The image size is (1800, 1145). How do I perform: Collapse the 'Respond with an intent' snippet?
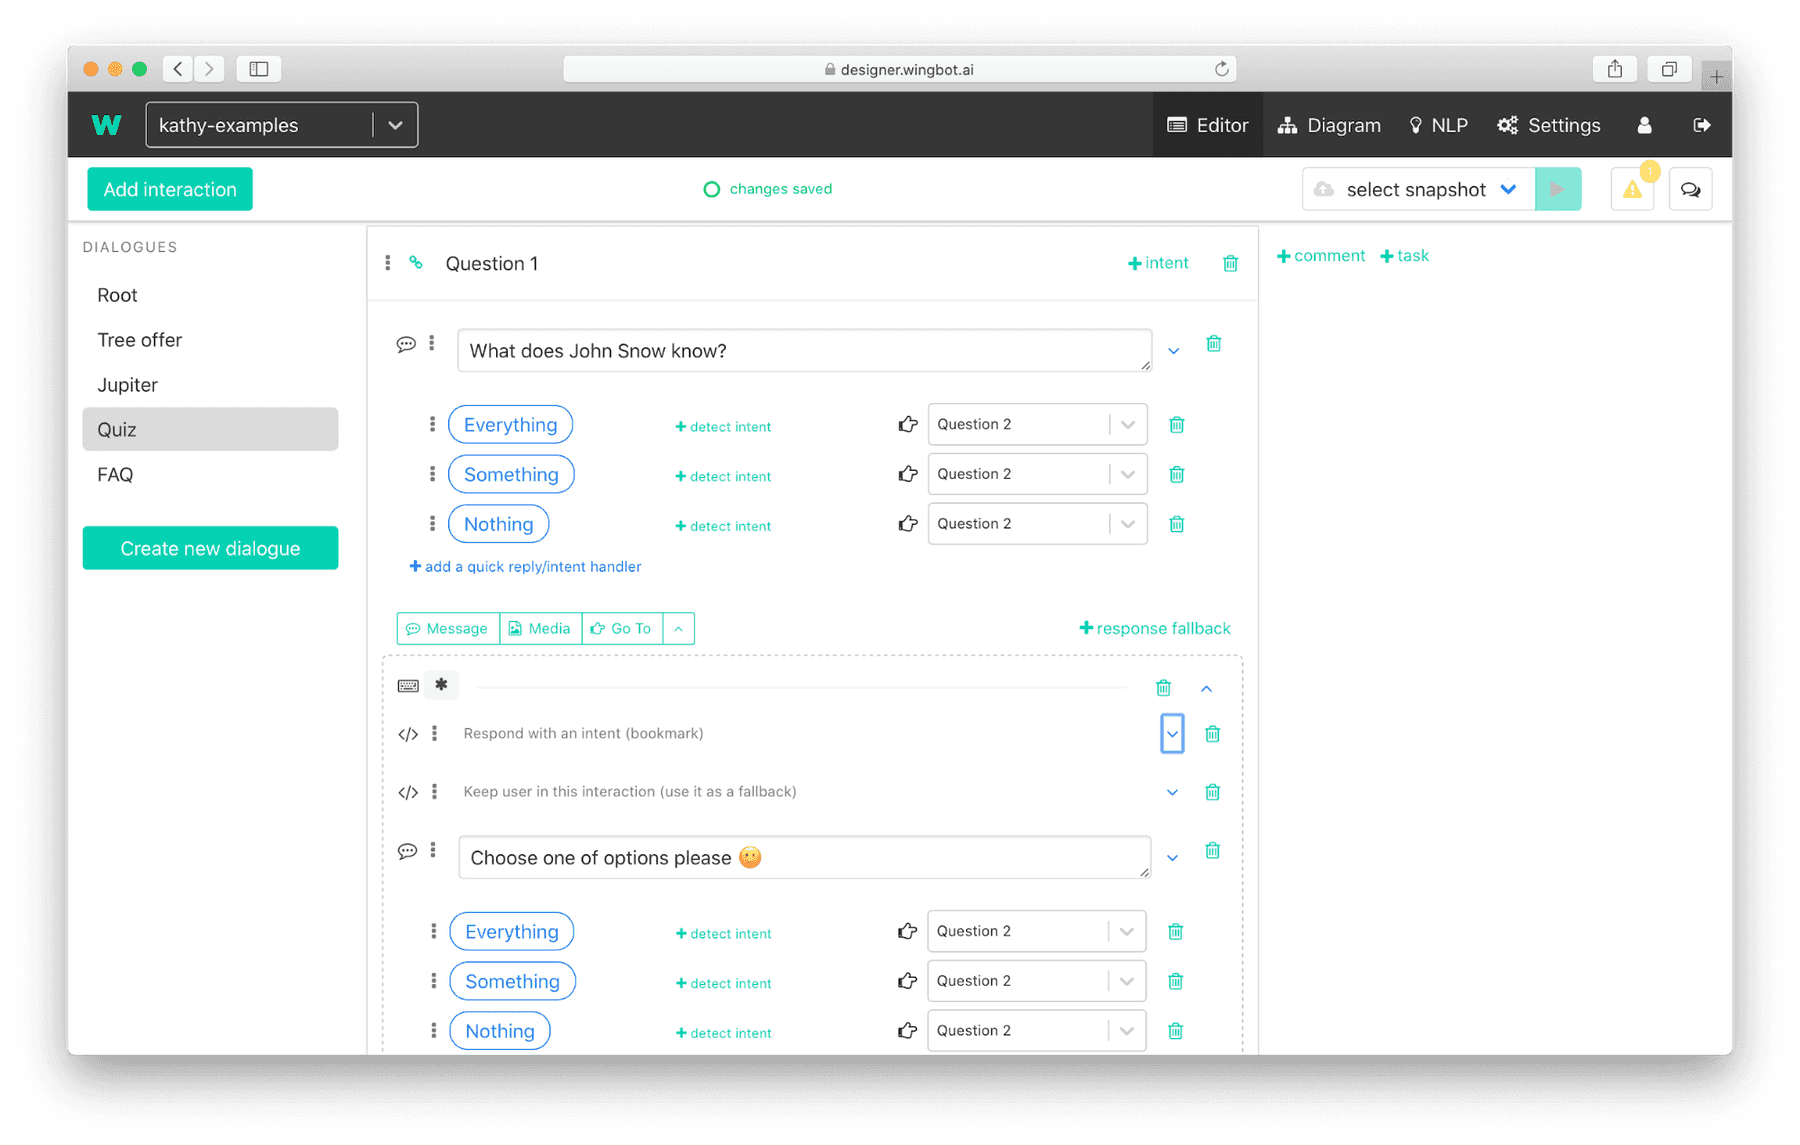[x=1172, y=733]
